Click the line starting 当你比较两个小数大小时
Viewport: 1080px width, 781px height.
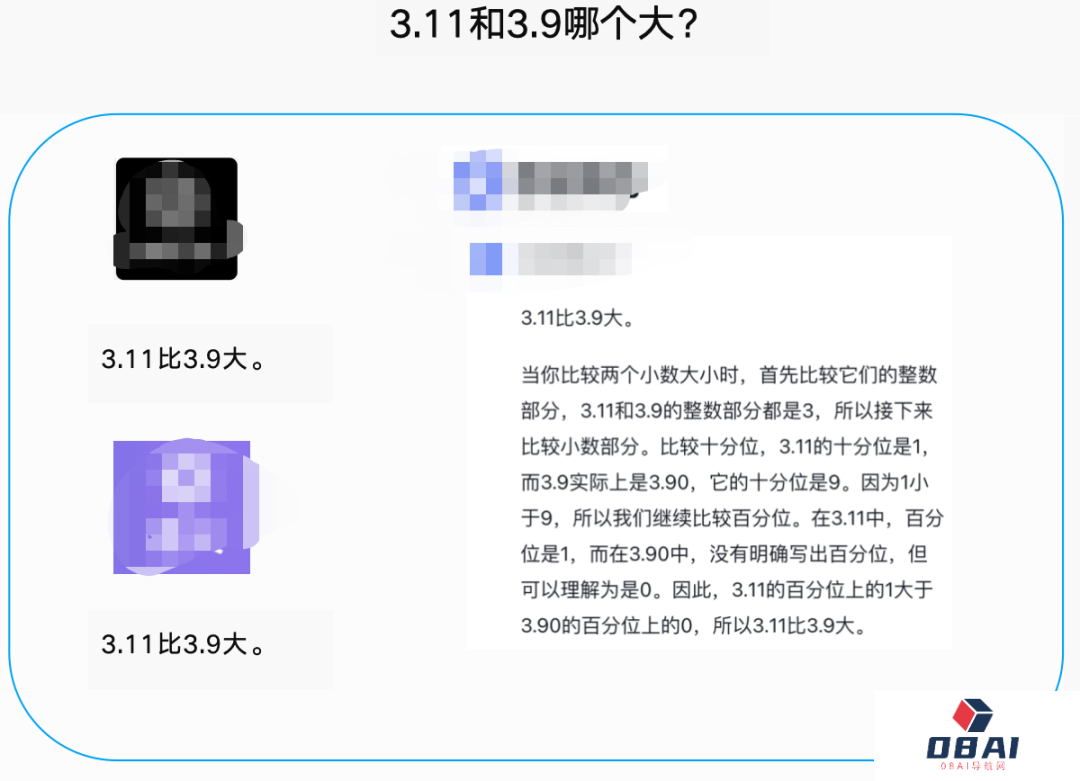pyautogui.click(x=729, y=375)
